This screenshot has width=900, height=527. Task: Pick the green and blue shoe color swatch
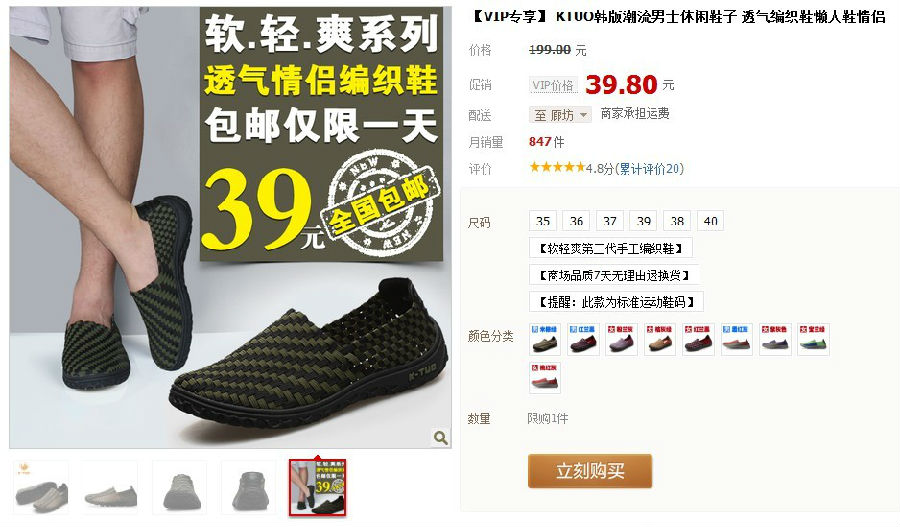click(x=813, y=339)
